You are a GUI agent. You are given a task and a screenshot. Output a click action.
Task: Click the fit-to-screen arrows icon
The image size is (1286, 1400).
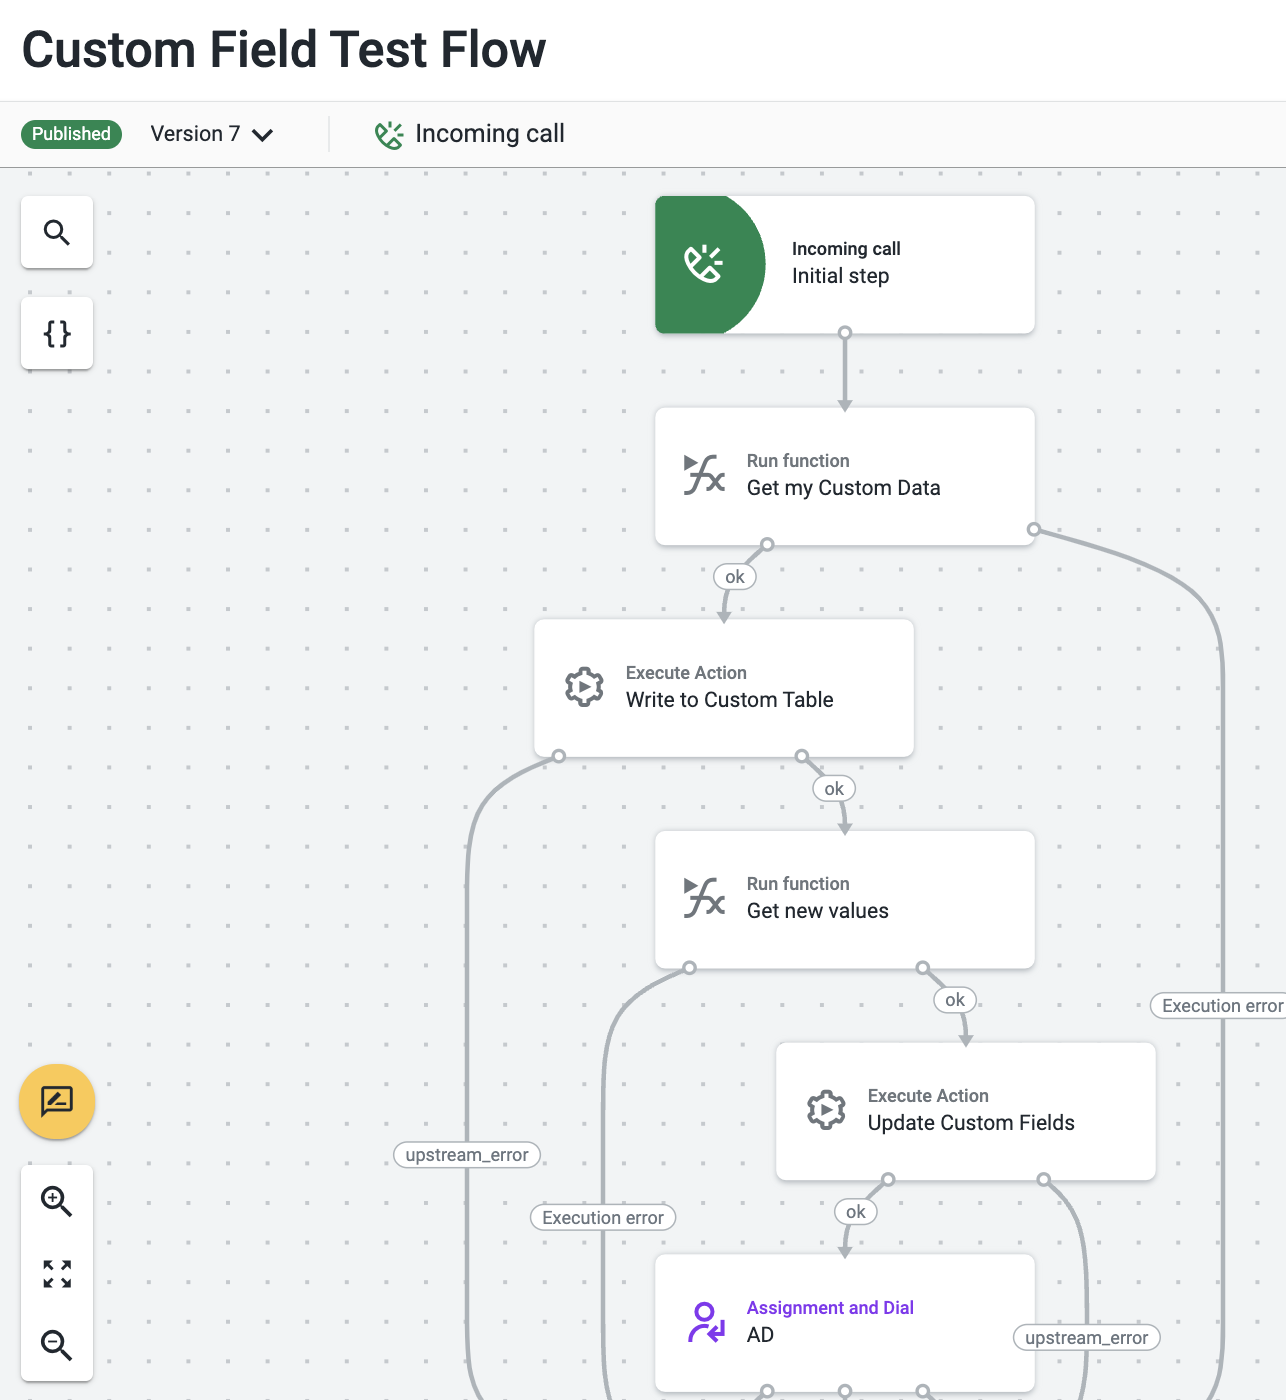pos(57,1273)
